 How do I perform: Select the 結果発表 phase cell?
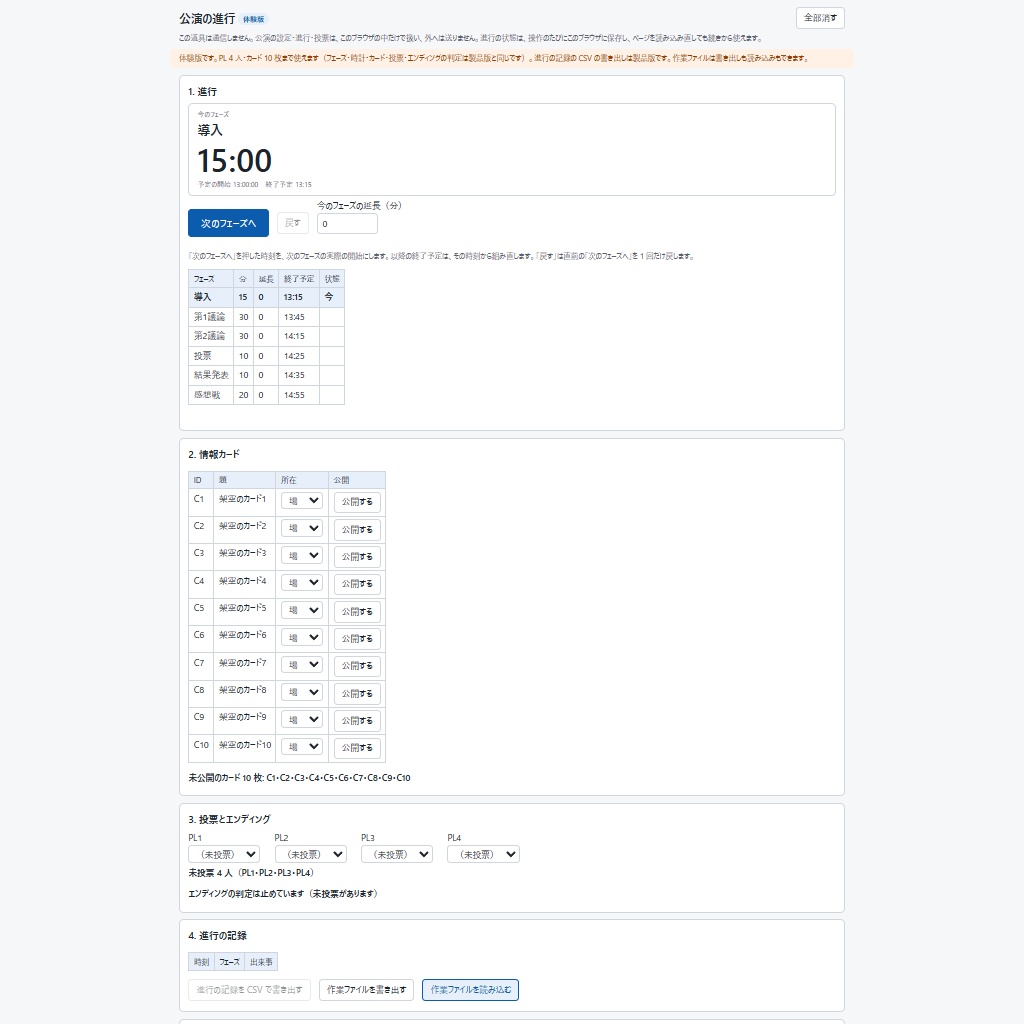[x=210, y=375]
